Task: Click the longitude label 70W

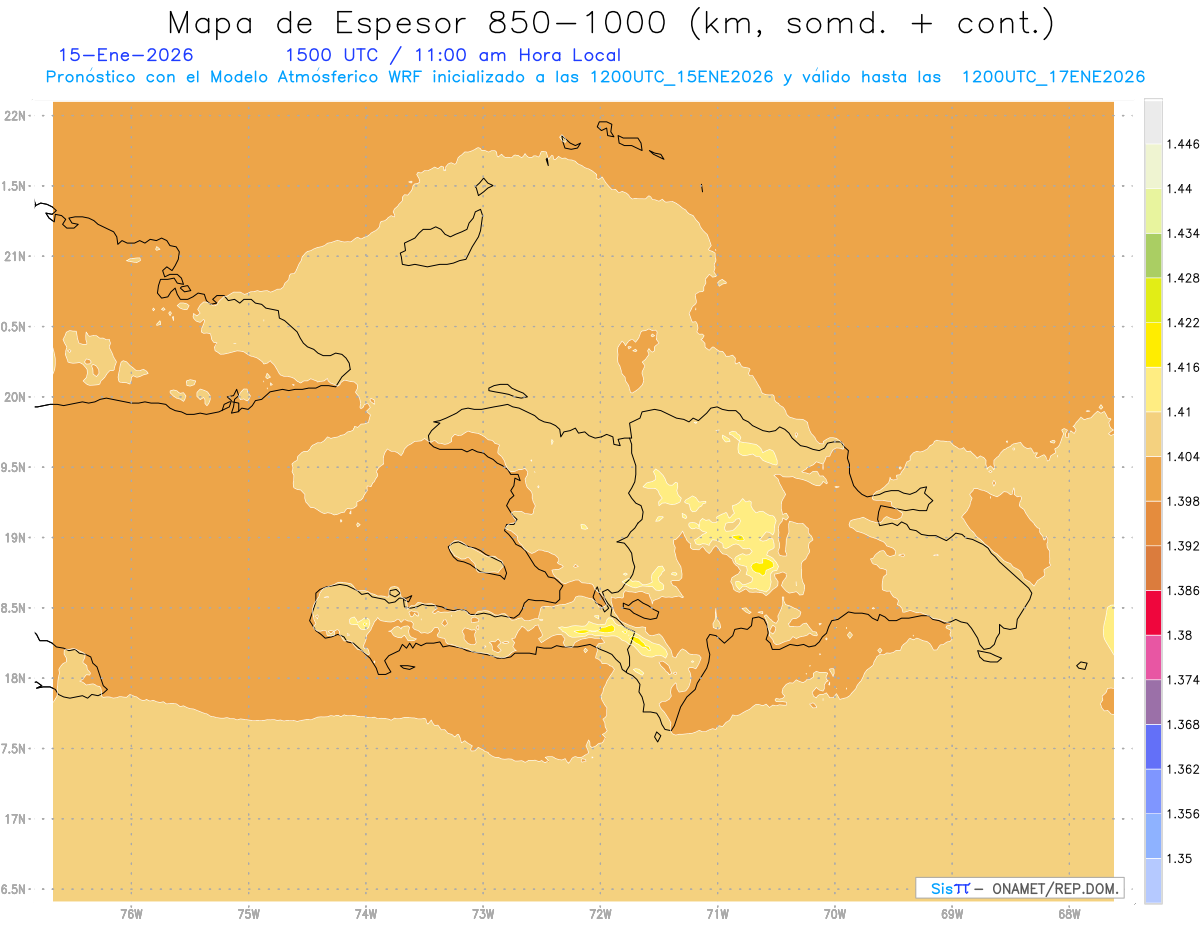Action: pos(835,913)
